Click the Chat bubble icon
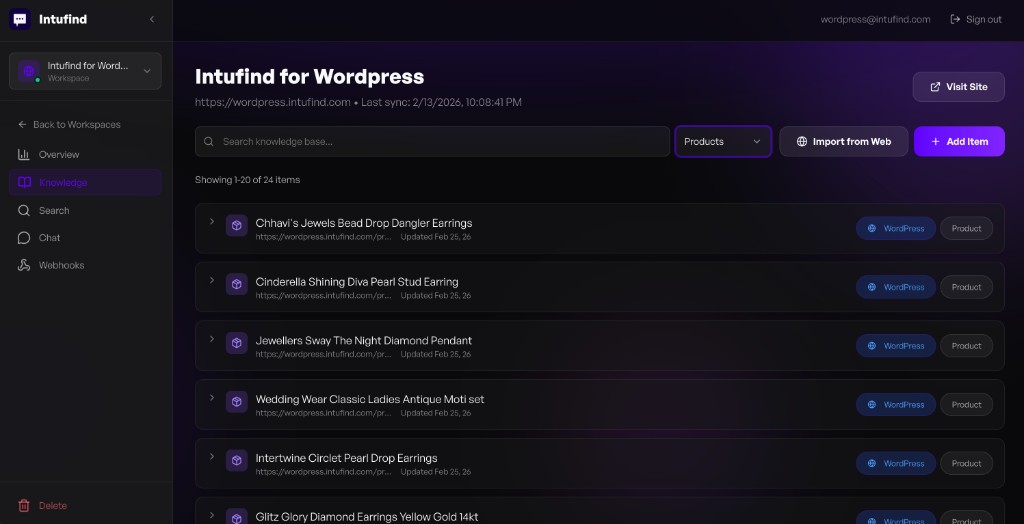Image resolution: width=1024 pixels, height=524 pixels. pyautogui.click(x=24, y=238)
